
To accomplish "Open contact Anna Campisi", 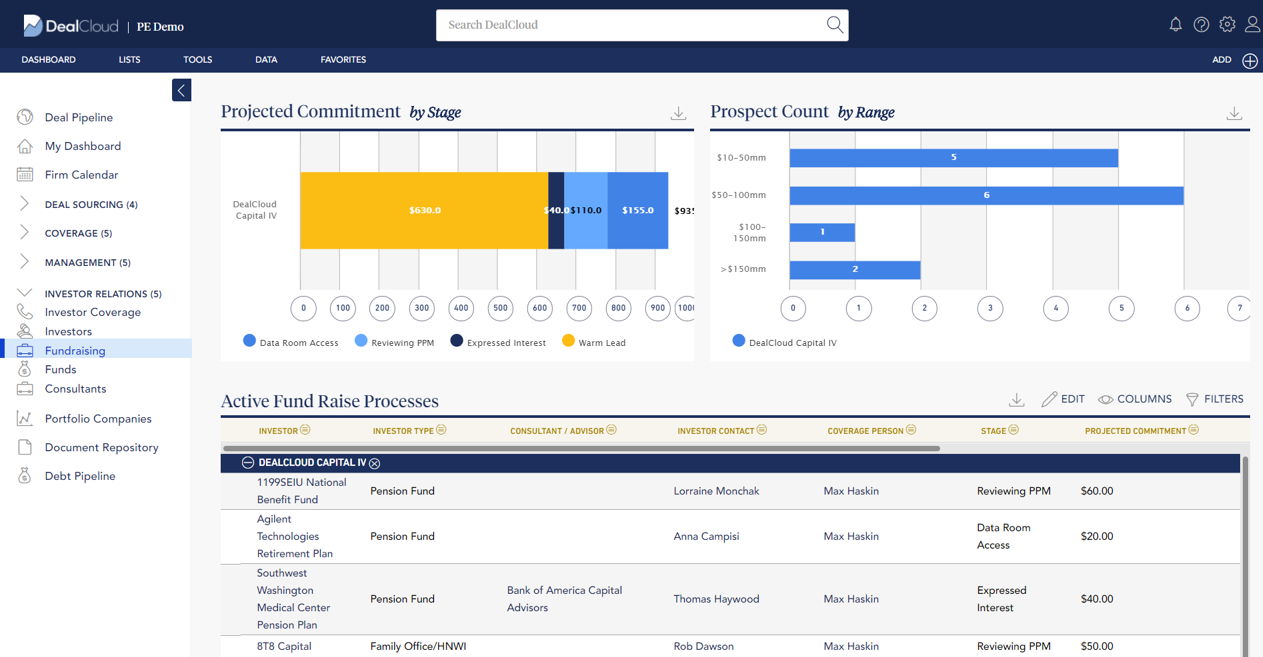I will [x=706, y=536].
